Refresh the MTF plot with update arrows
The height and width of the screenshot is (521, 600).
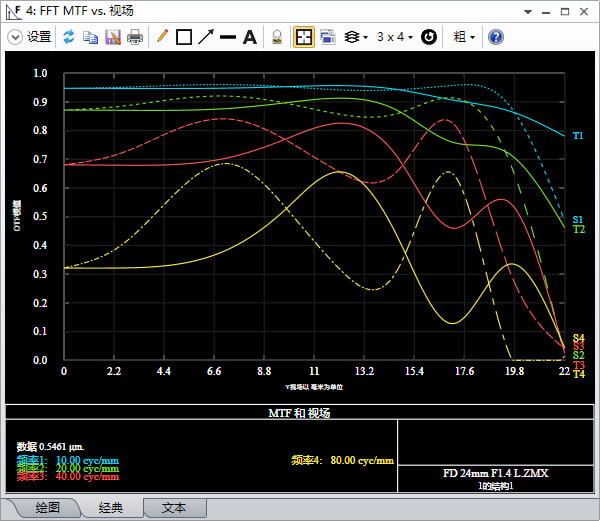(x=69, y=37)
